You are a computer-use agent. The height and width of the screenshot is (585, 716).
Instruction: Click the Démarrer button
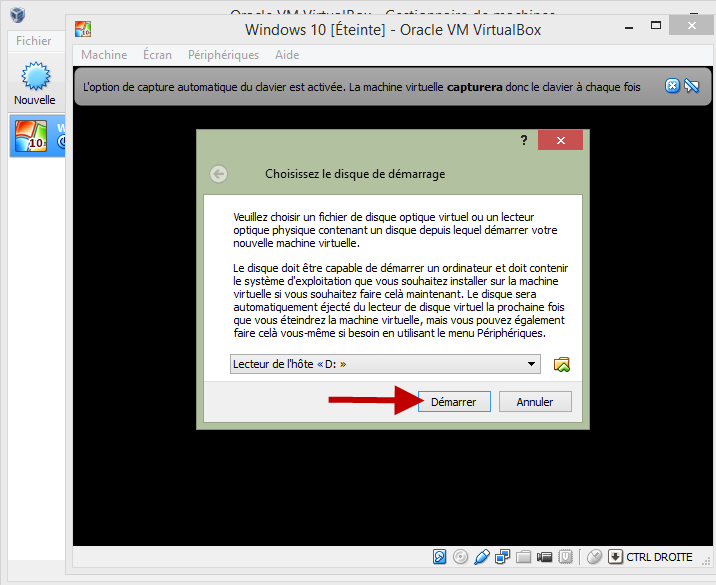pos(454,402)
